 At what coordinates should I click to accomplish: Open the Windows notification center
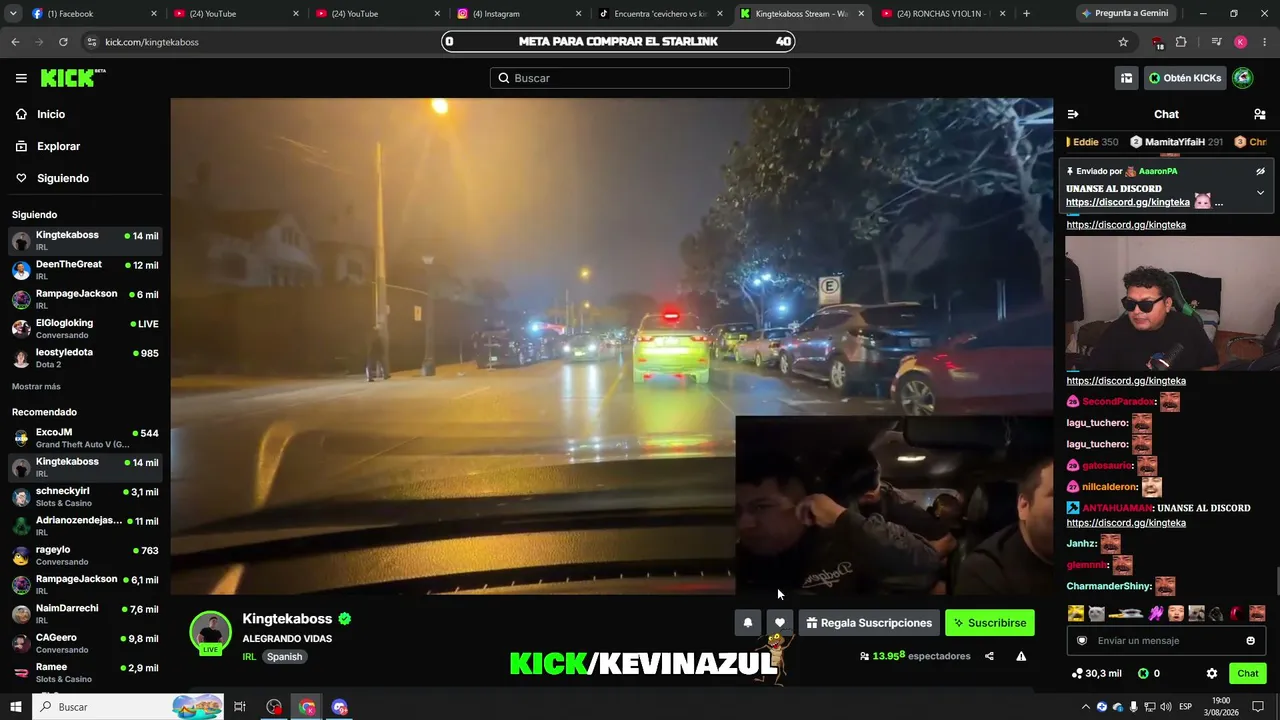pyautogui.click(x=1258, y=707)
